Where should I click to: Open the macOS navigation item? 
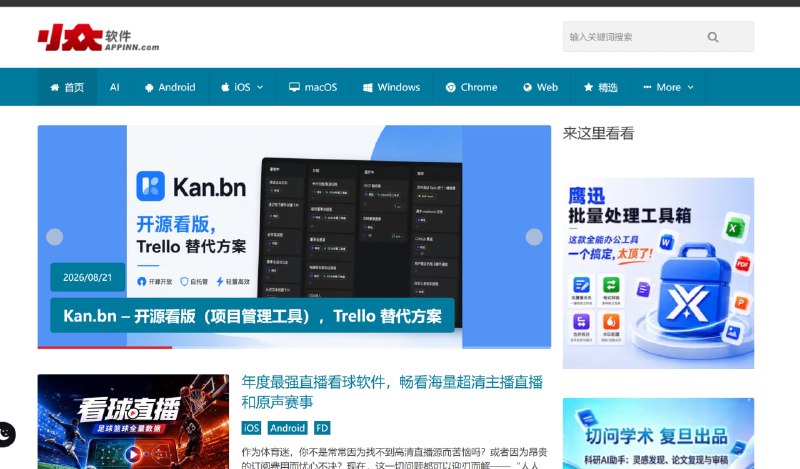[313, 87]
